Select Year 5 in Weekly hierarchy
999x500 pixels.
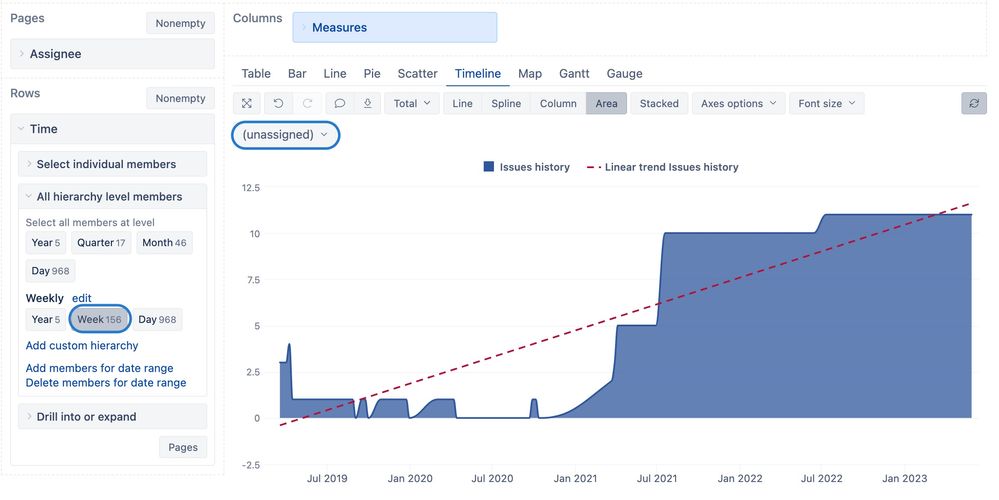coord(46,320)
